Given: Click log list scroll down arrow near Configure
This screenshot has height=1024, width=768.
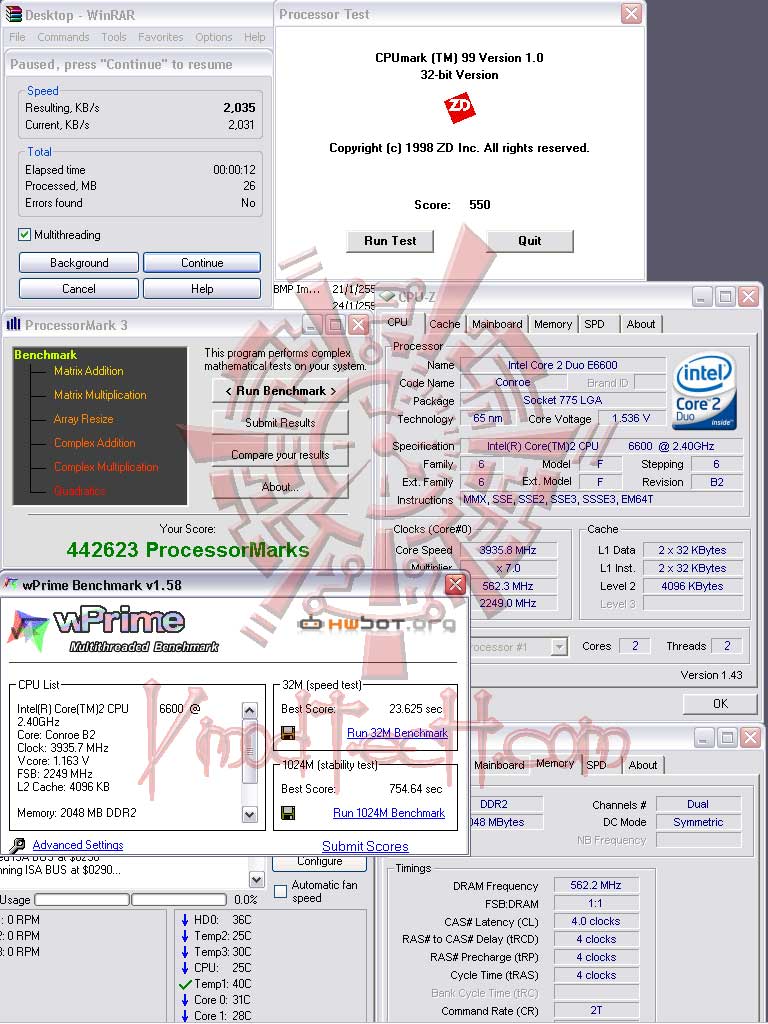Looking at the screenshot, I should coord(257,880).
